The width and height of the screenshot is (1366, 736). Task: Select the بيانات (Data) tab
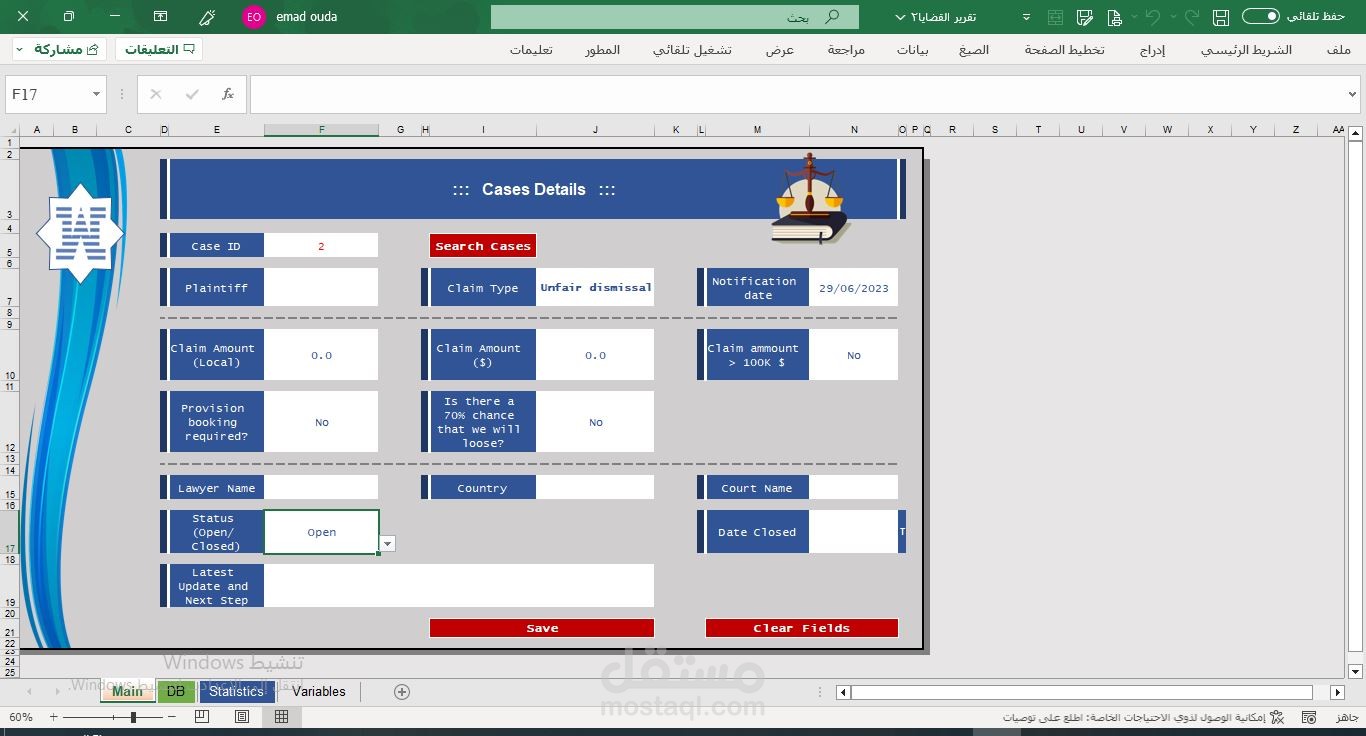pyautogui.click(x=912, y=50)
